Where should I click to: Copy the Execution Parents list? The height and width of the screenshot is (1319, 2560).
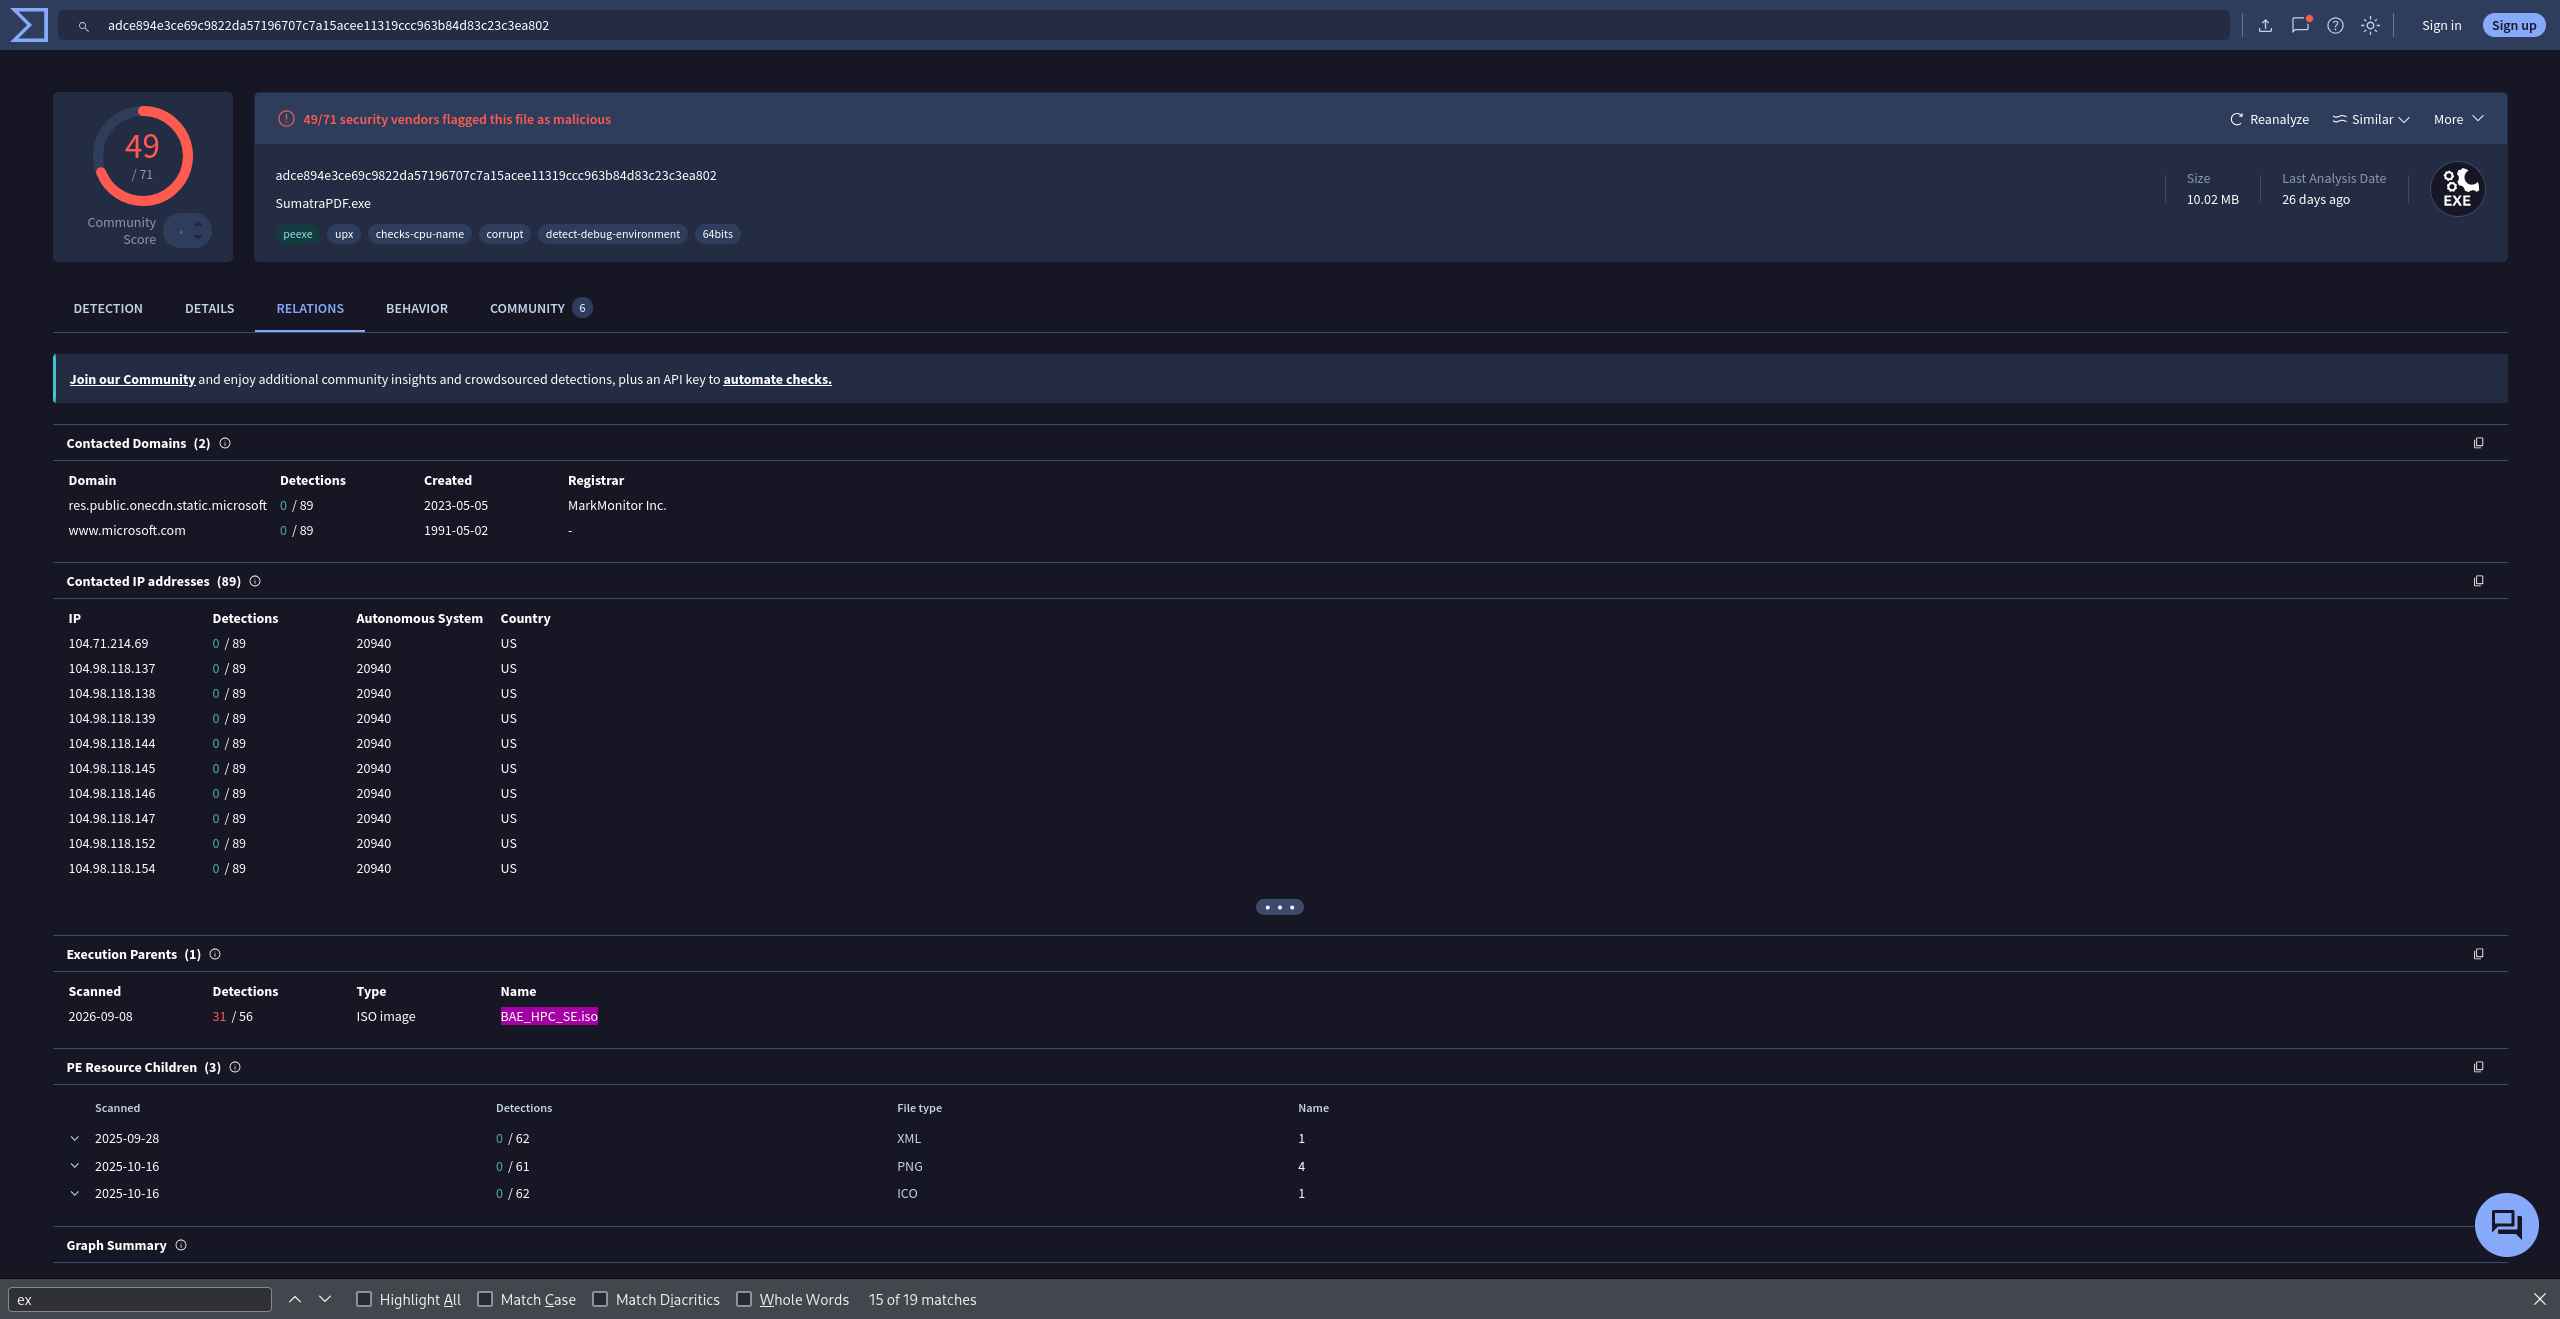(x=2478, y=954)
